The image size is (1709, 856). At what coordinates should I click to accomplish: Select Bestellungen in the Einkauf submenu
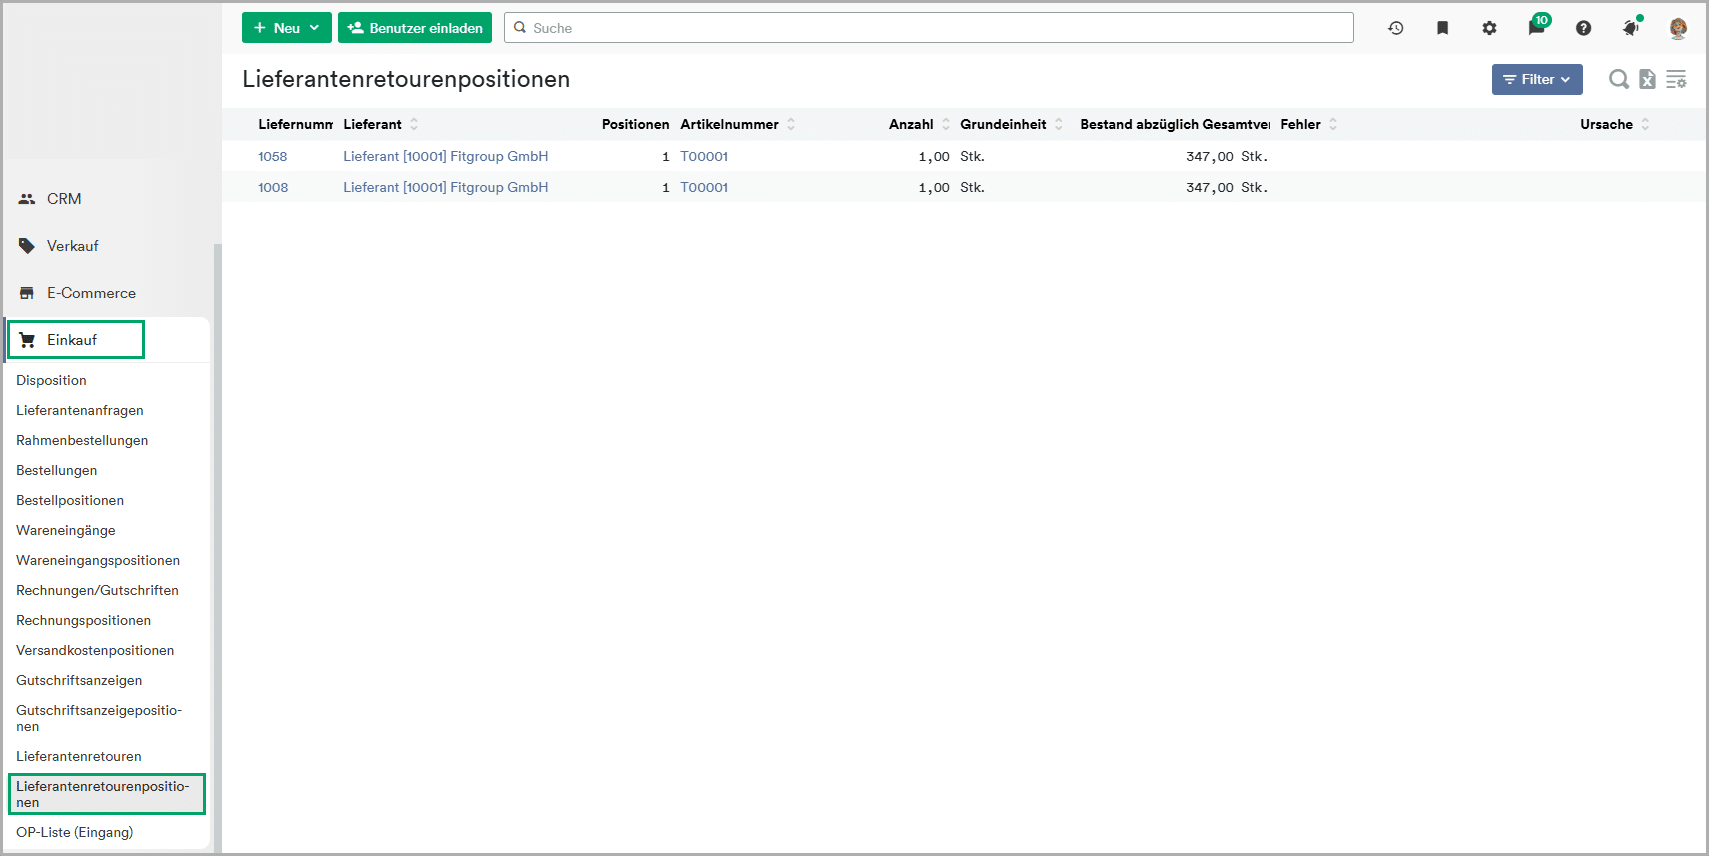click(x=57, y=470)
